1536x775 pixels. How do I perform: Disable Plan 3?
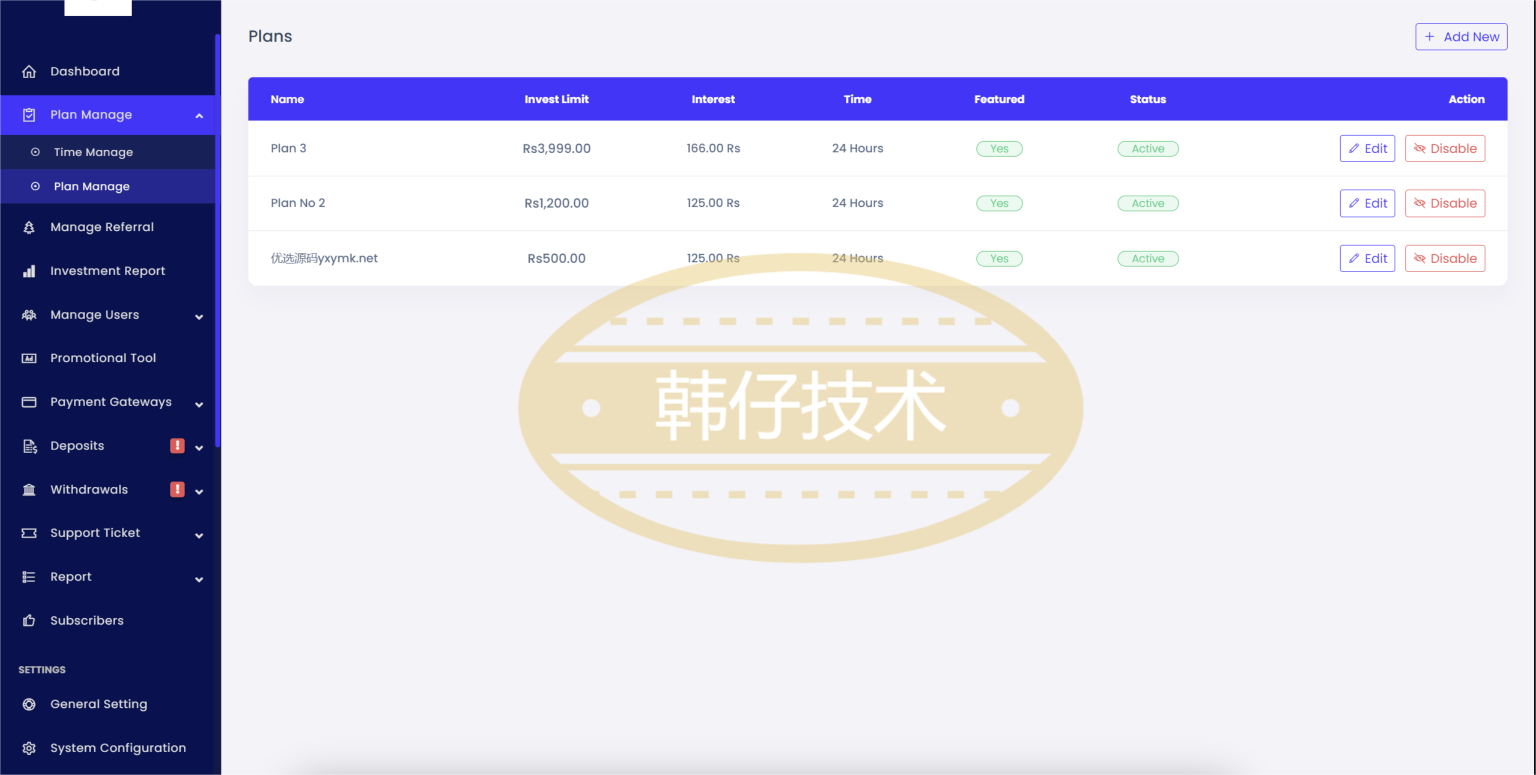pyautogui.click(x=1445, y=148)
